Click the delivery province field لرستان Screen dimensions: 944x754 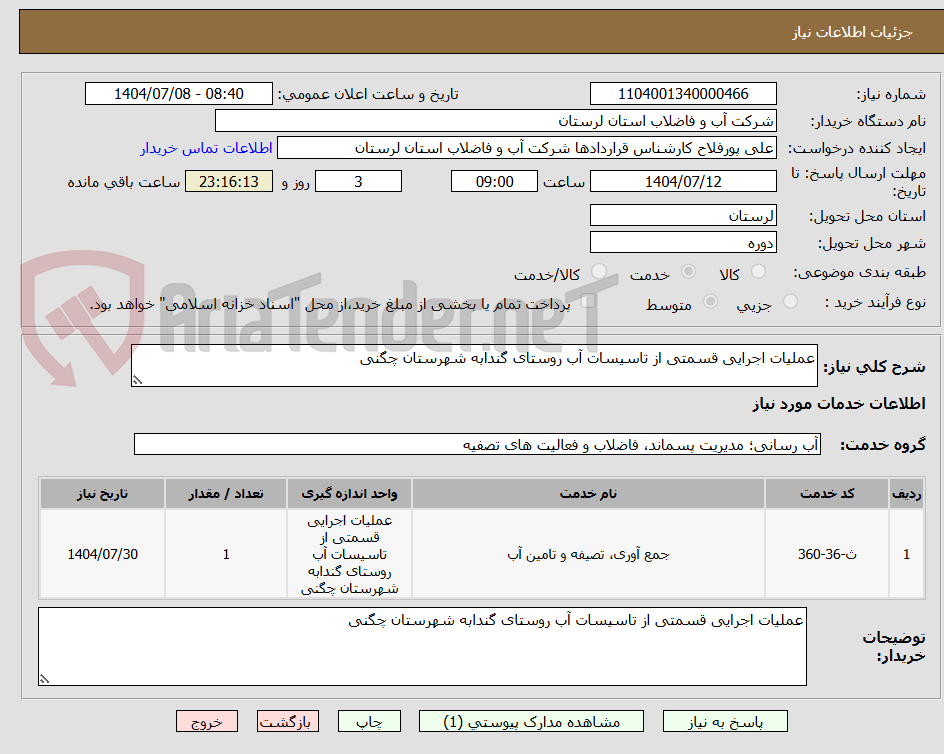(x=683, y=216)
